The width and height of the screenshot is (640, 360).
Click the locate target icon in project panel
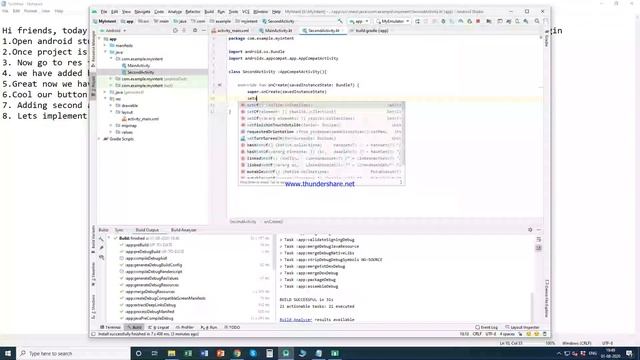pyautogui.click(x=175, y=31)
